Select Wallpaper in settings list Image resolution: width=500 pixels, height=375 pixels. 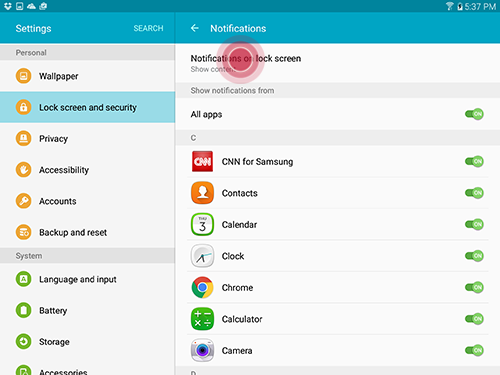point(87,76)
